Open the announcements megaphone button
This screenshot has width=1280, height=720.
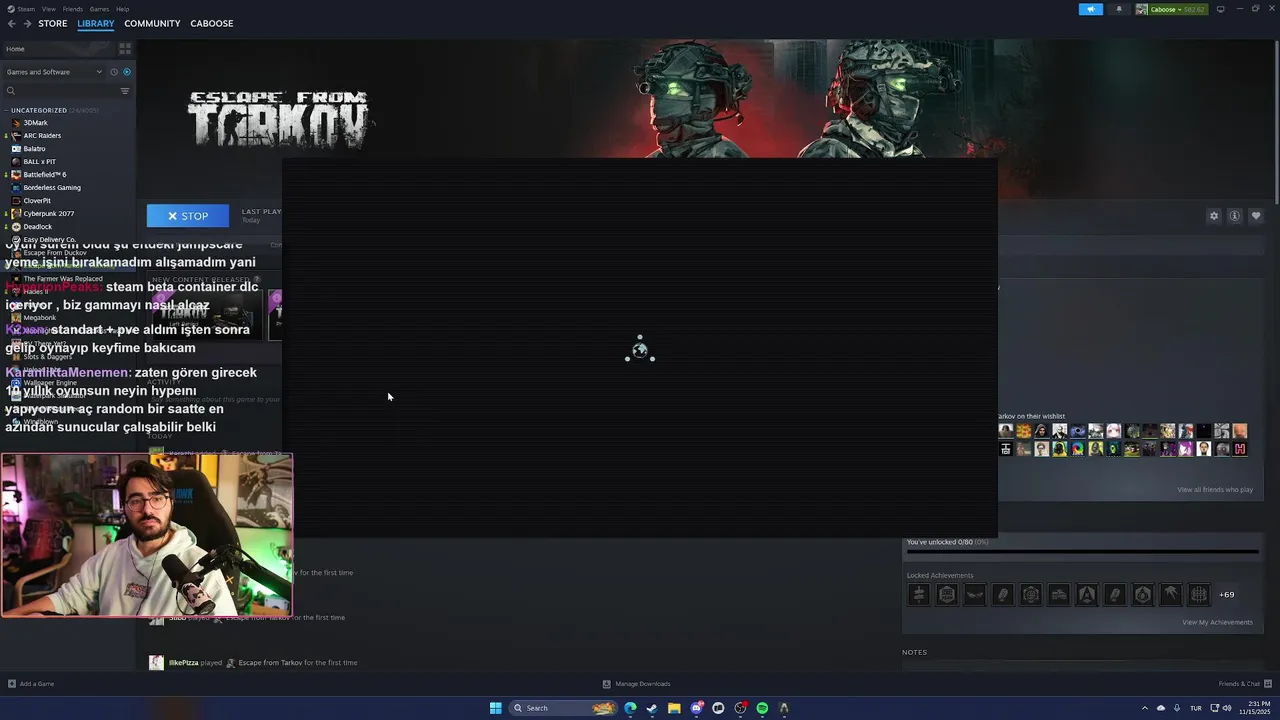pos(1091,9)
